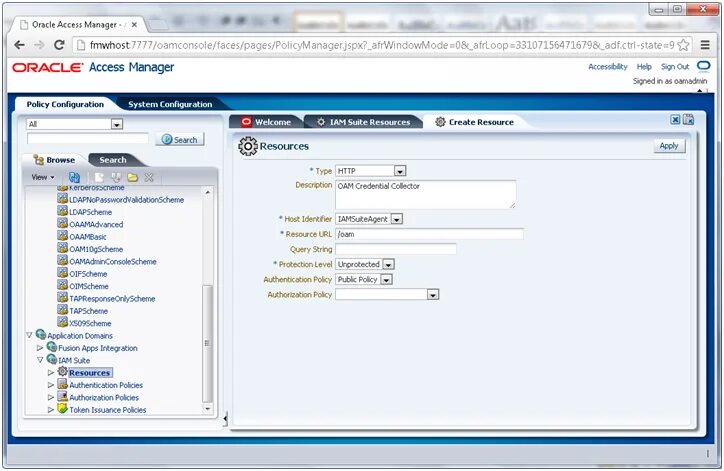Click the tree scrollbar up arrow
Viewport: 724px width, 471px height.
pos(207,192)
